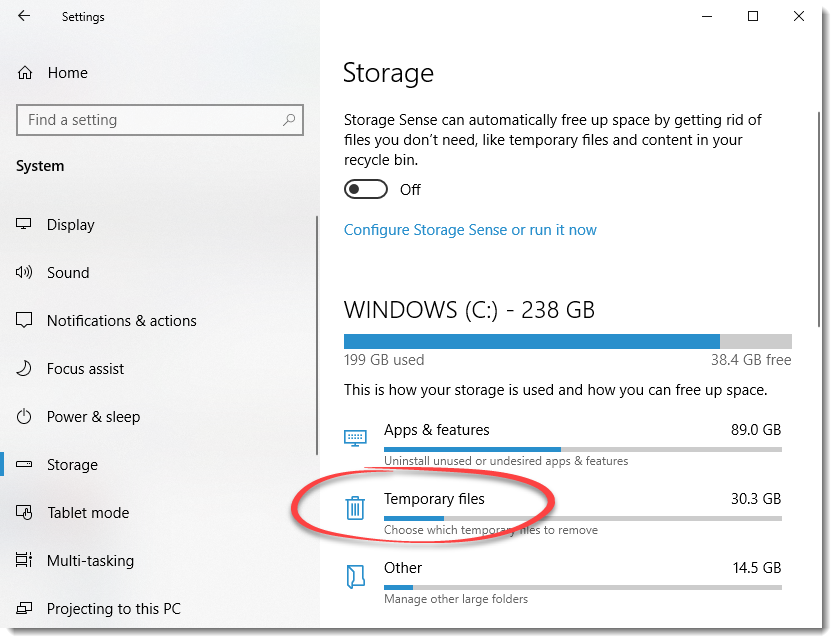837x643 pixels.
Task: Click the Tablet mode icon
Action: click(x=22, y=512)
